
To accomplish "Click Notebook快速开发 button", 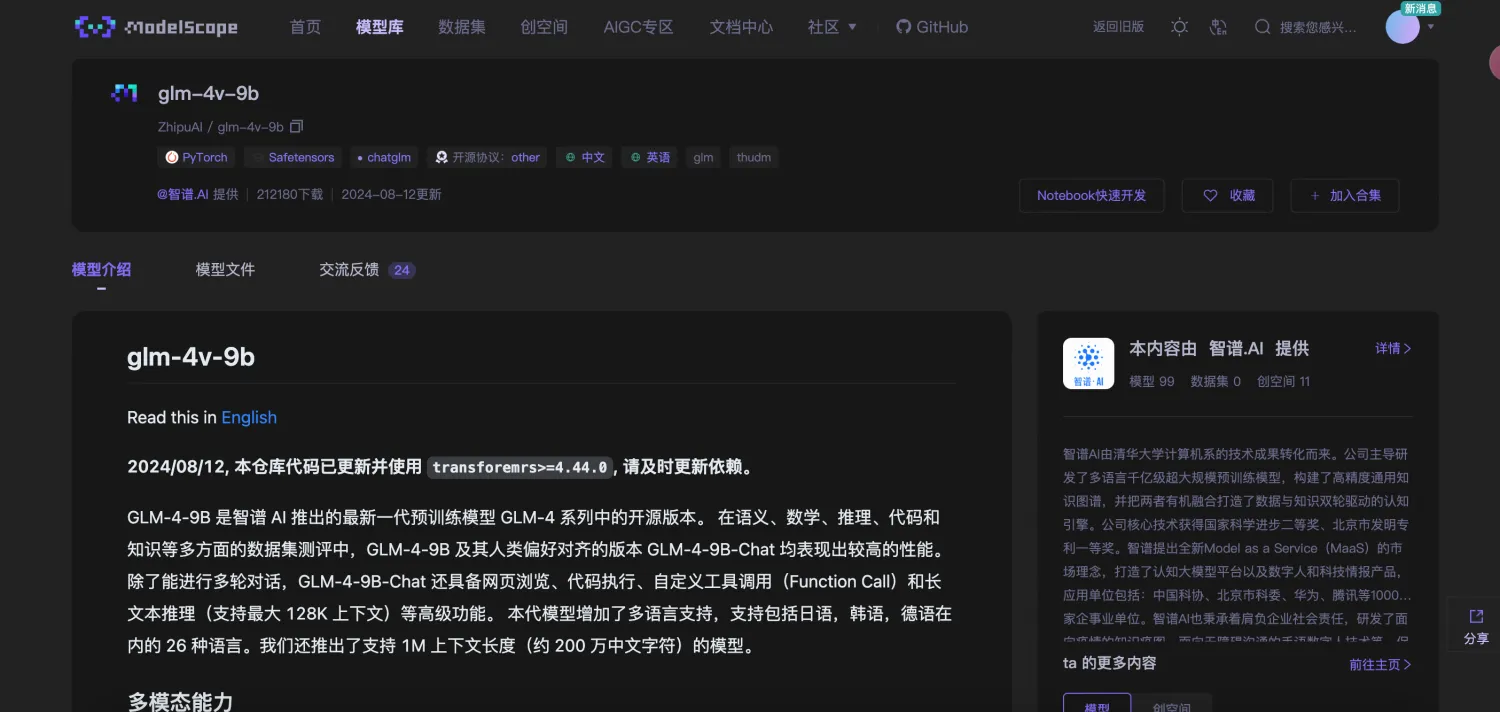I will [x=1092, y=195].
